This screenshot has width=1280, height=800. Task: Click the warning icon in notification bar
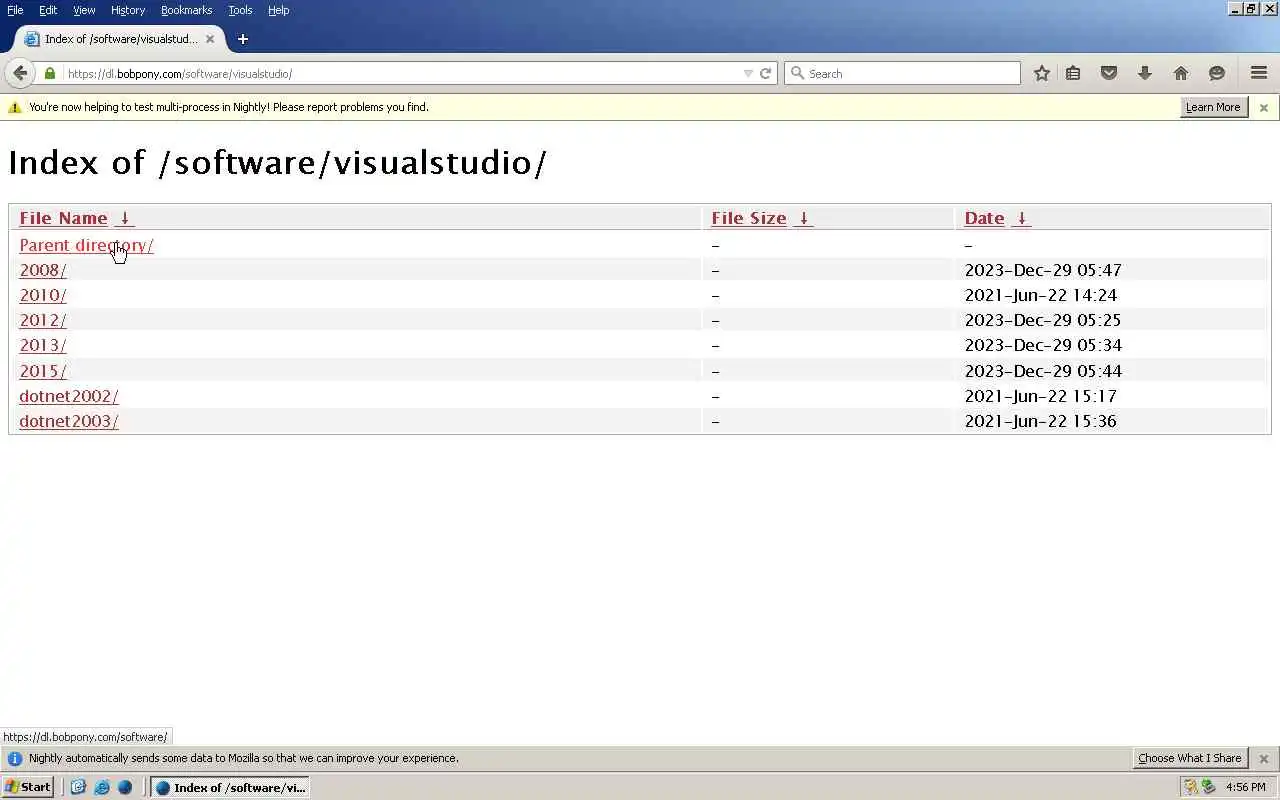coord(14,107)
